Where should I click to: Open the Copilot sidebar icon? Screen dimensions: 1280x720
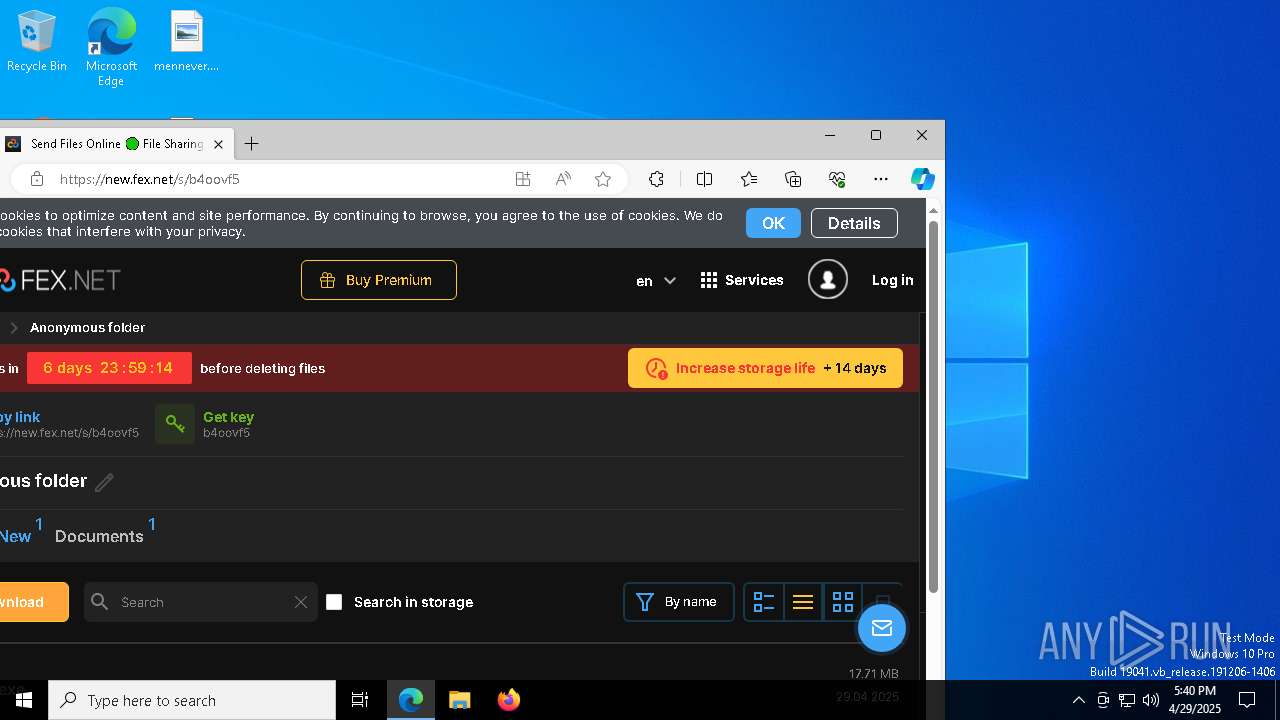point(922,179)
